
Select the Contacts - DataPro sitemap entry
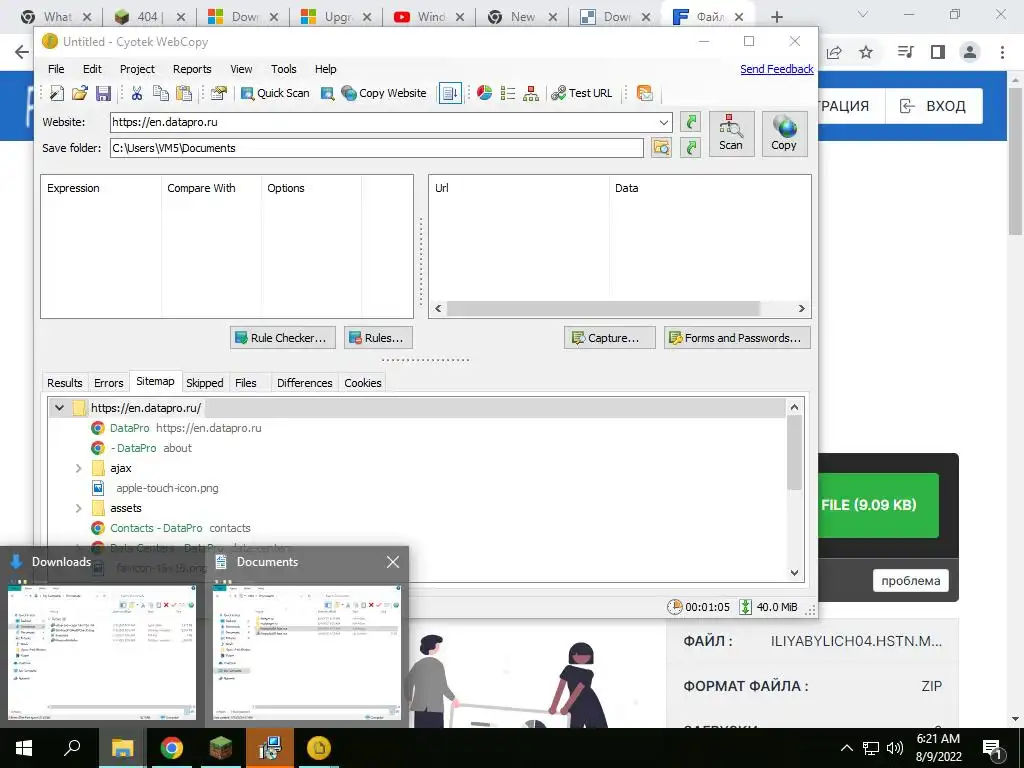(180, 528)
